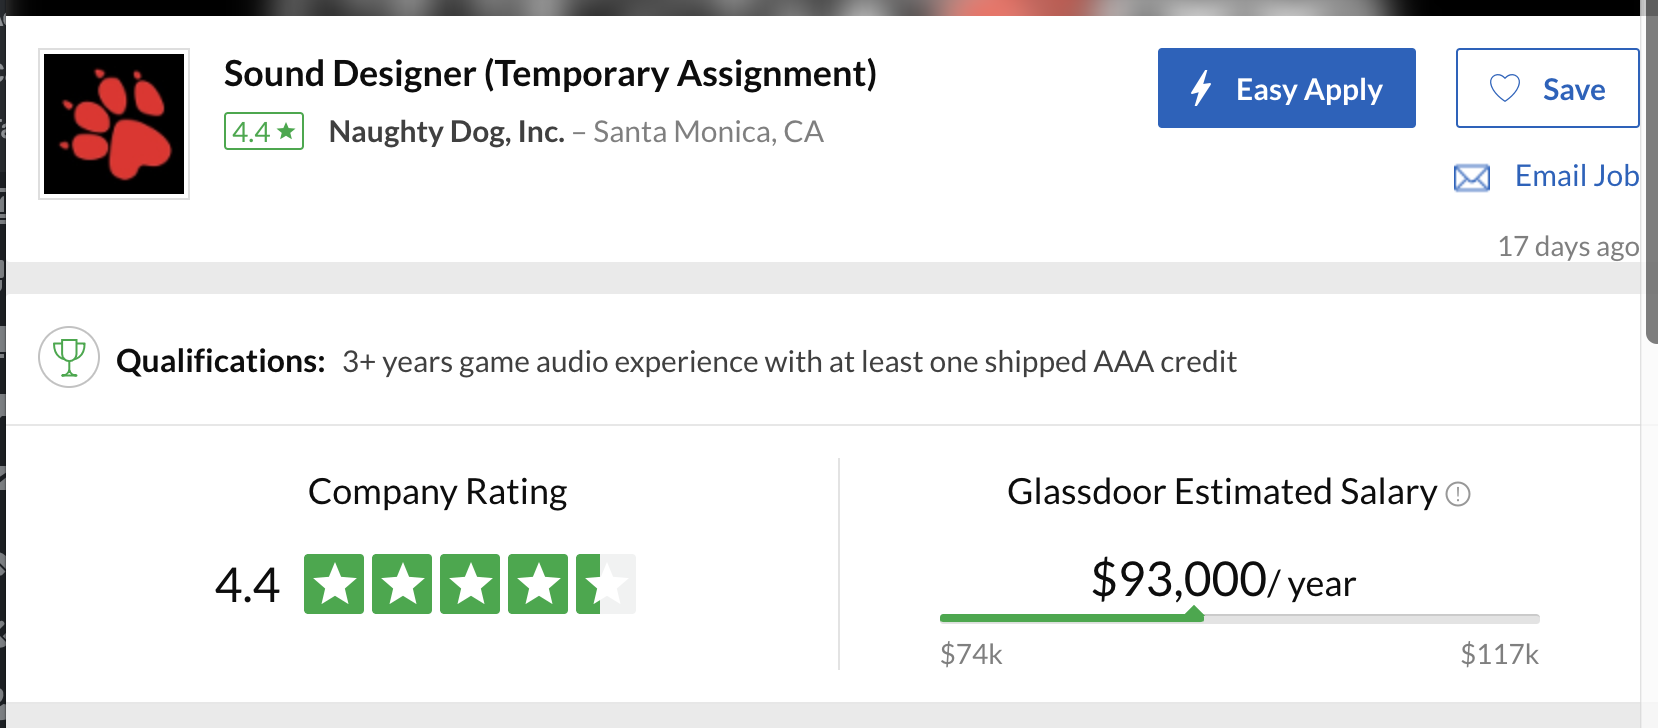Click the third green rating star
The image size is (1658, 728).
tap(470, 584)
